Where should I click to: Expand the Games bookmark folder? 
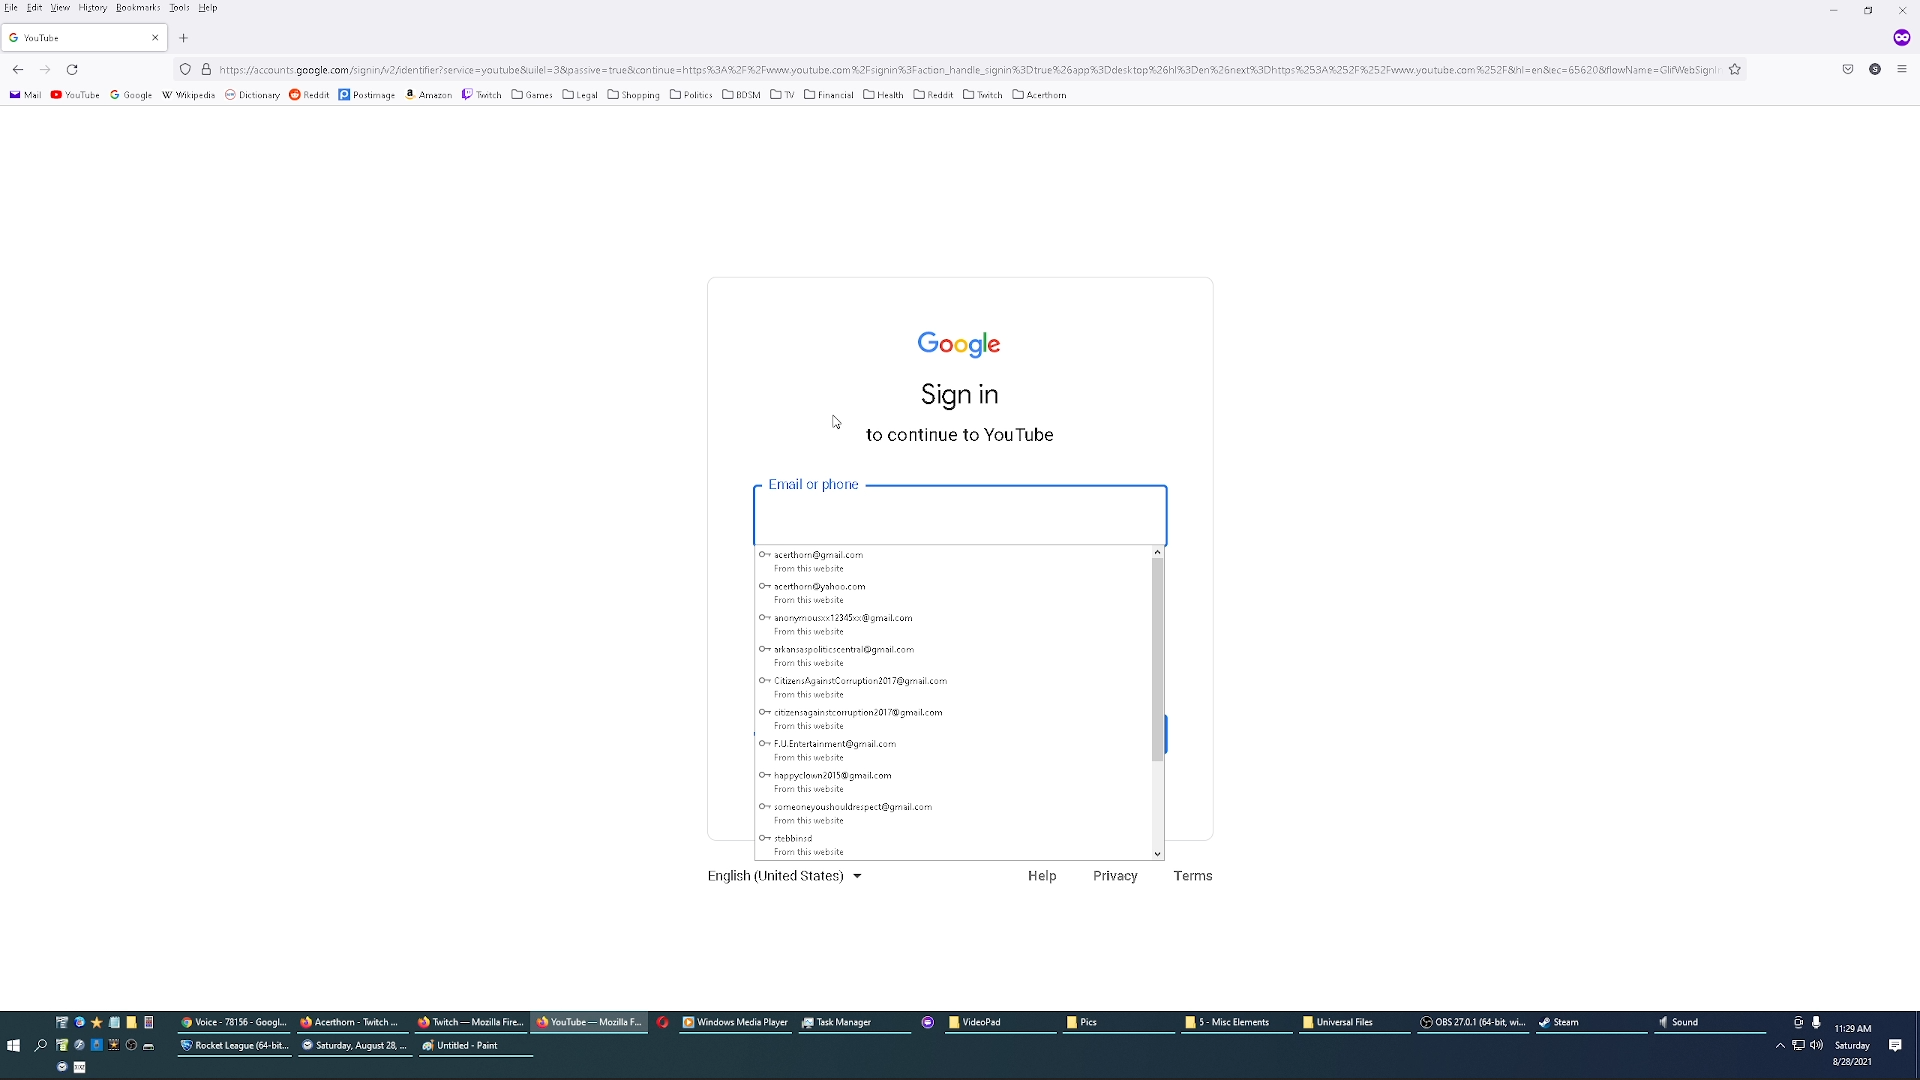pyautogui.click(x=532, y=95)
